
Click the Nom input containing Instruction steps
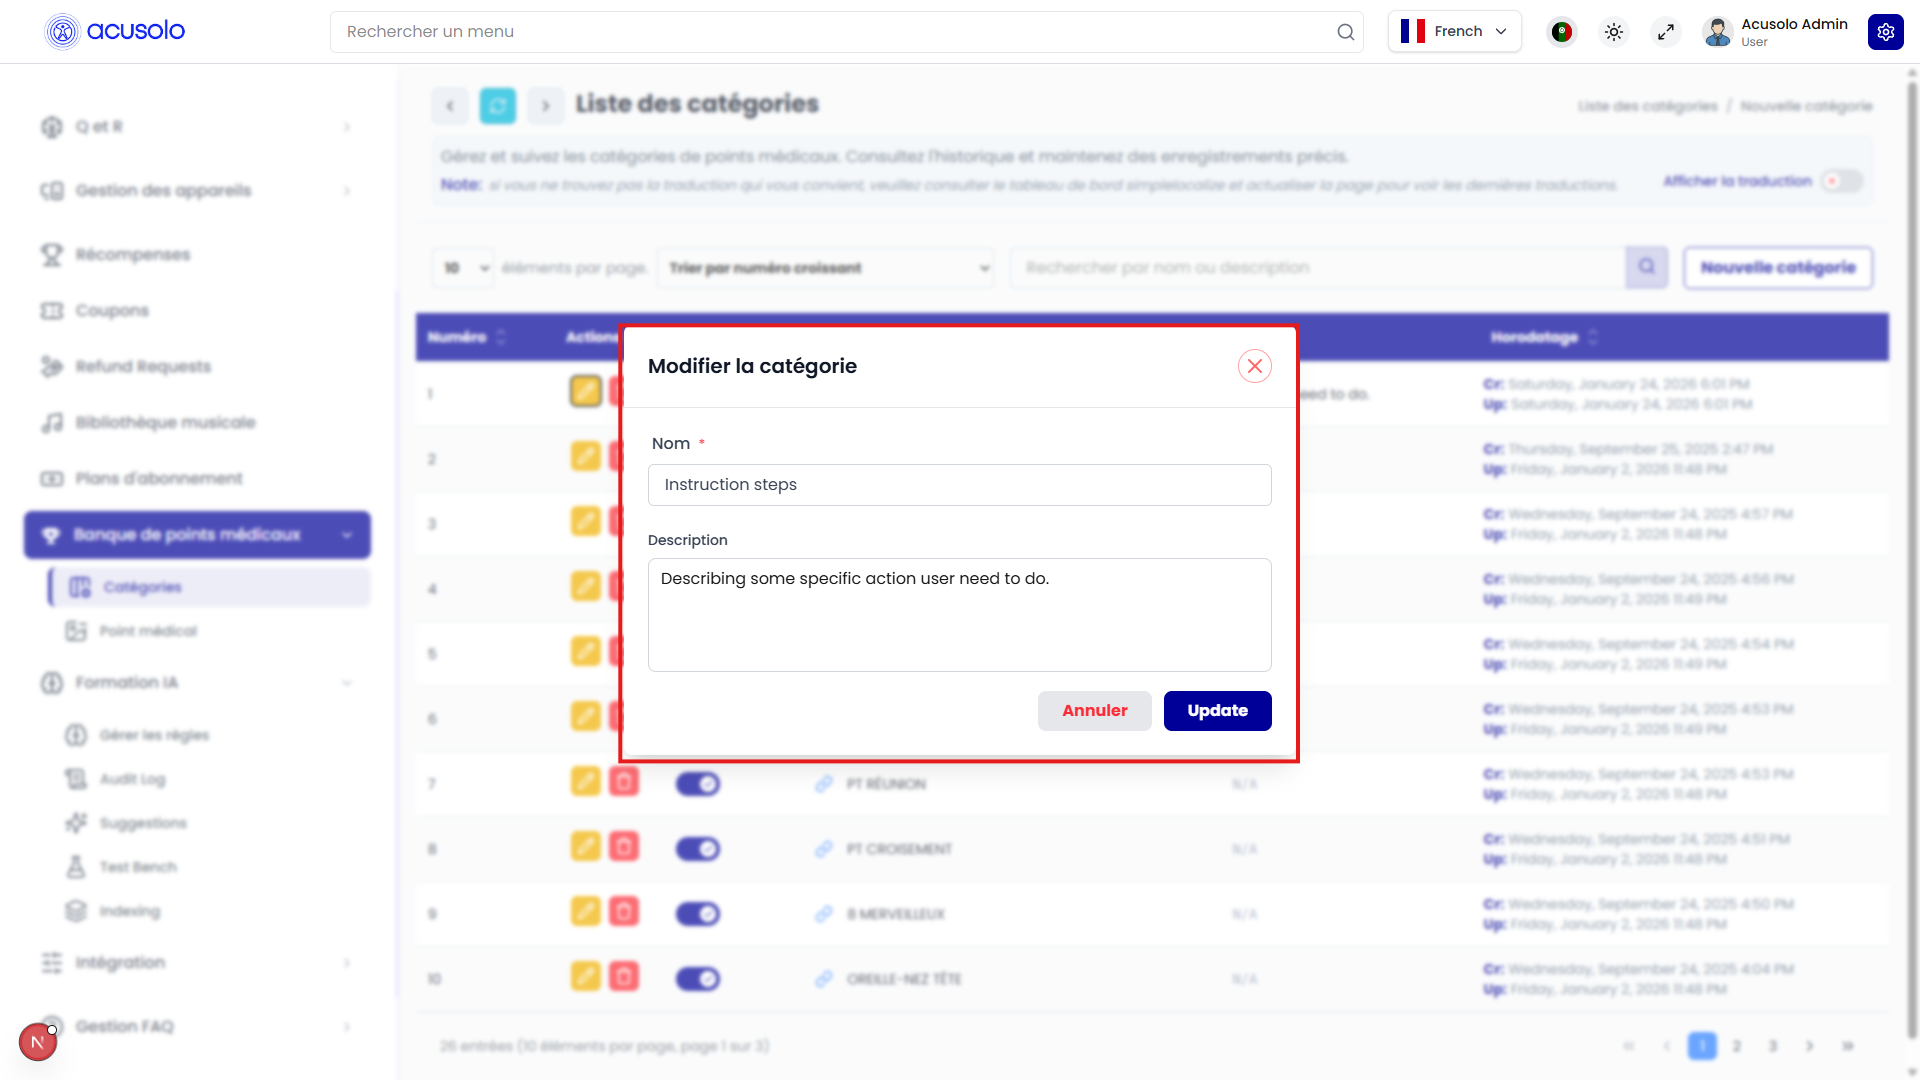(x=959, y=485)
